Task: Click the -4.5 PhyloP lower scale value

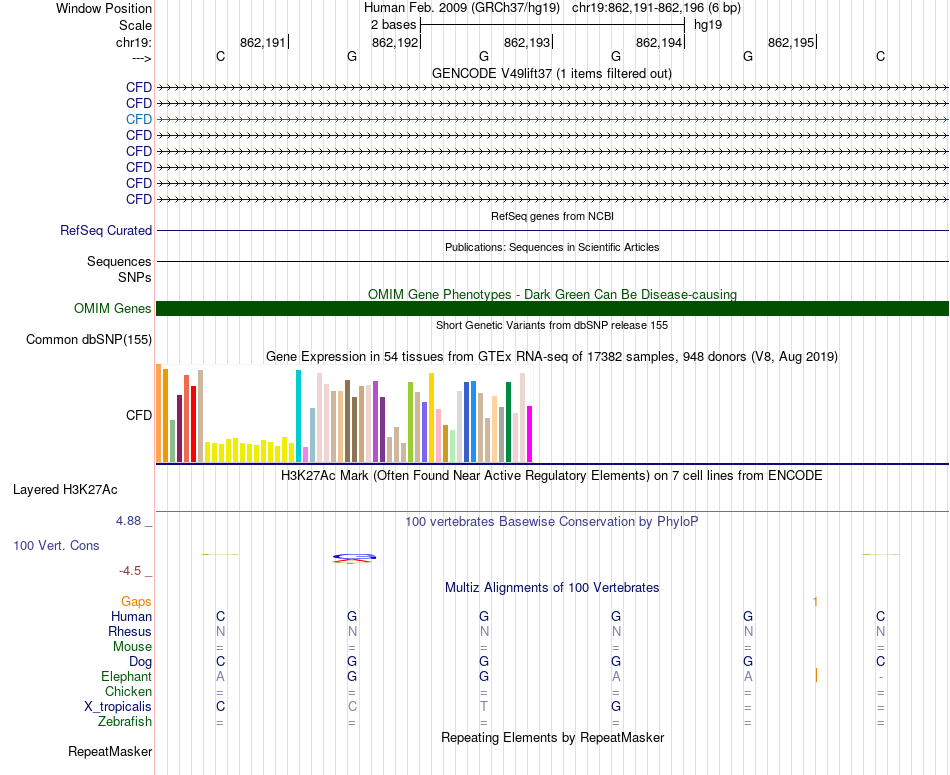Action: (x=130, y=570)
